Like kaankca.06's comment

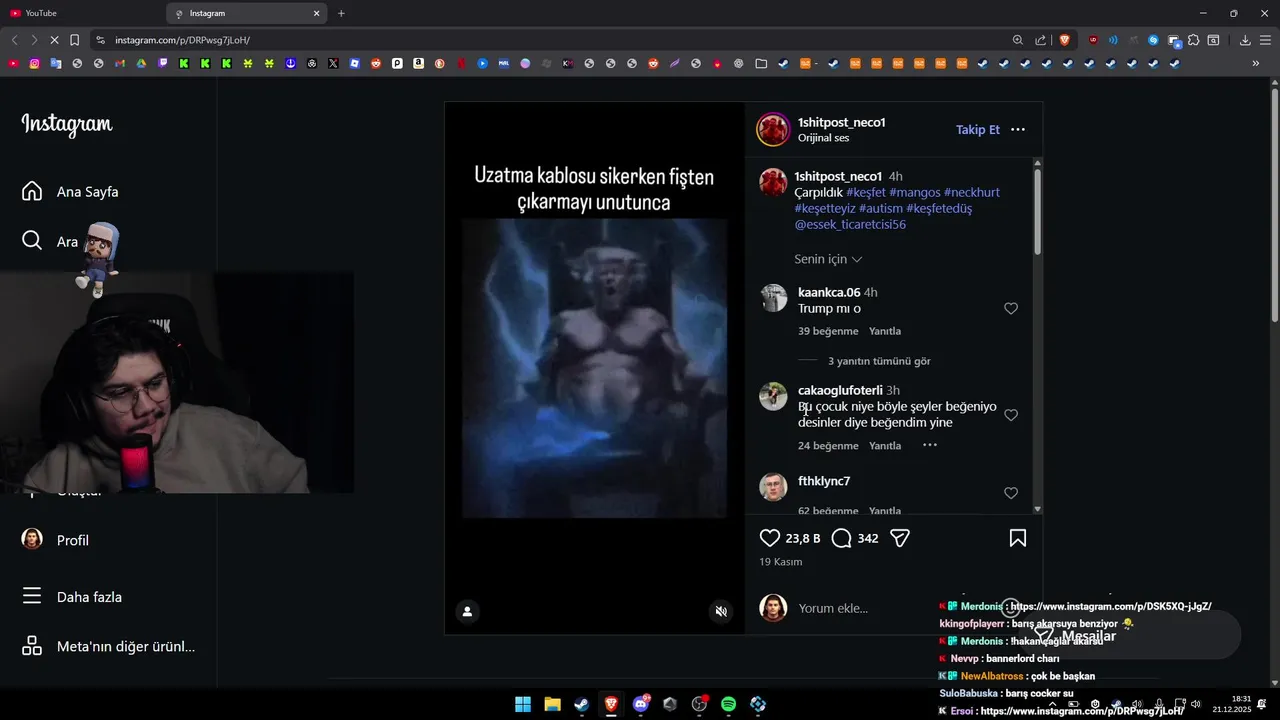pyautogui.click(x=1011, y=308)
